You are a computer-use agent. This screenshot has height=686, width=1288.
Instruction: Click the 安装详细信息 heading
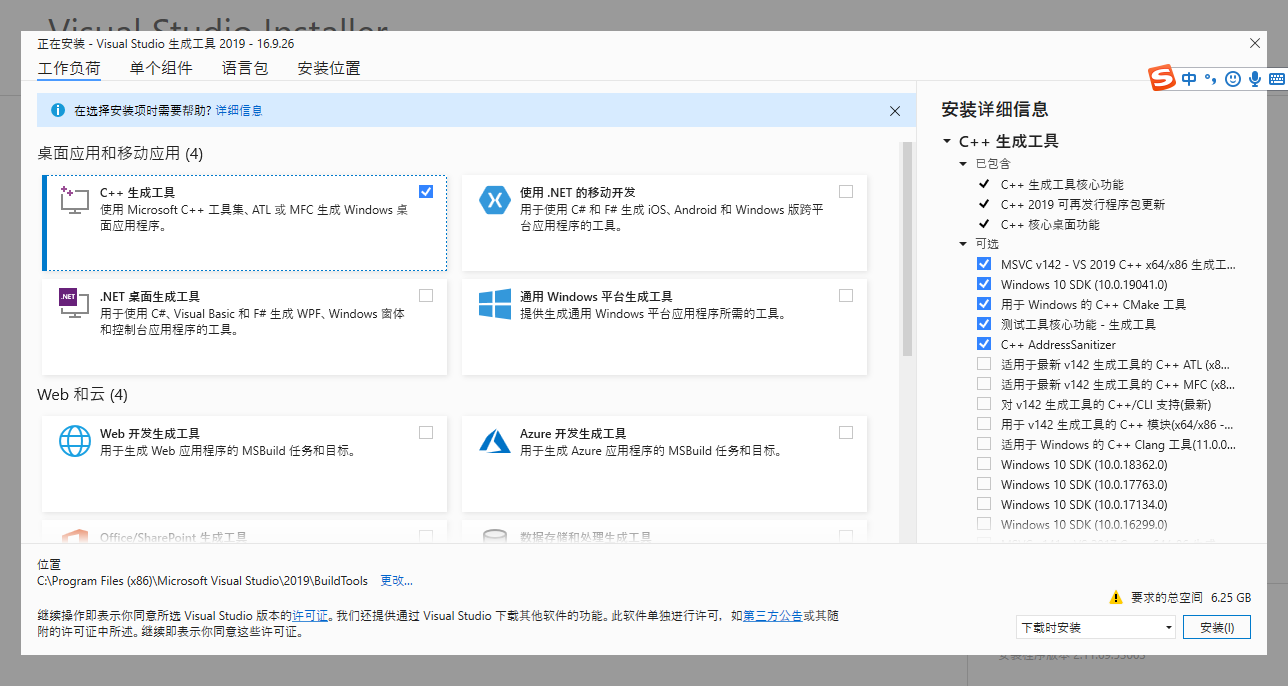click(x=995, y=110)
